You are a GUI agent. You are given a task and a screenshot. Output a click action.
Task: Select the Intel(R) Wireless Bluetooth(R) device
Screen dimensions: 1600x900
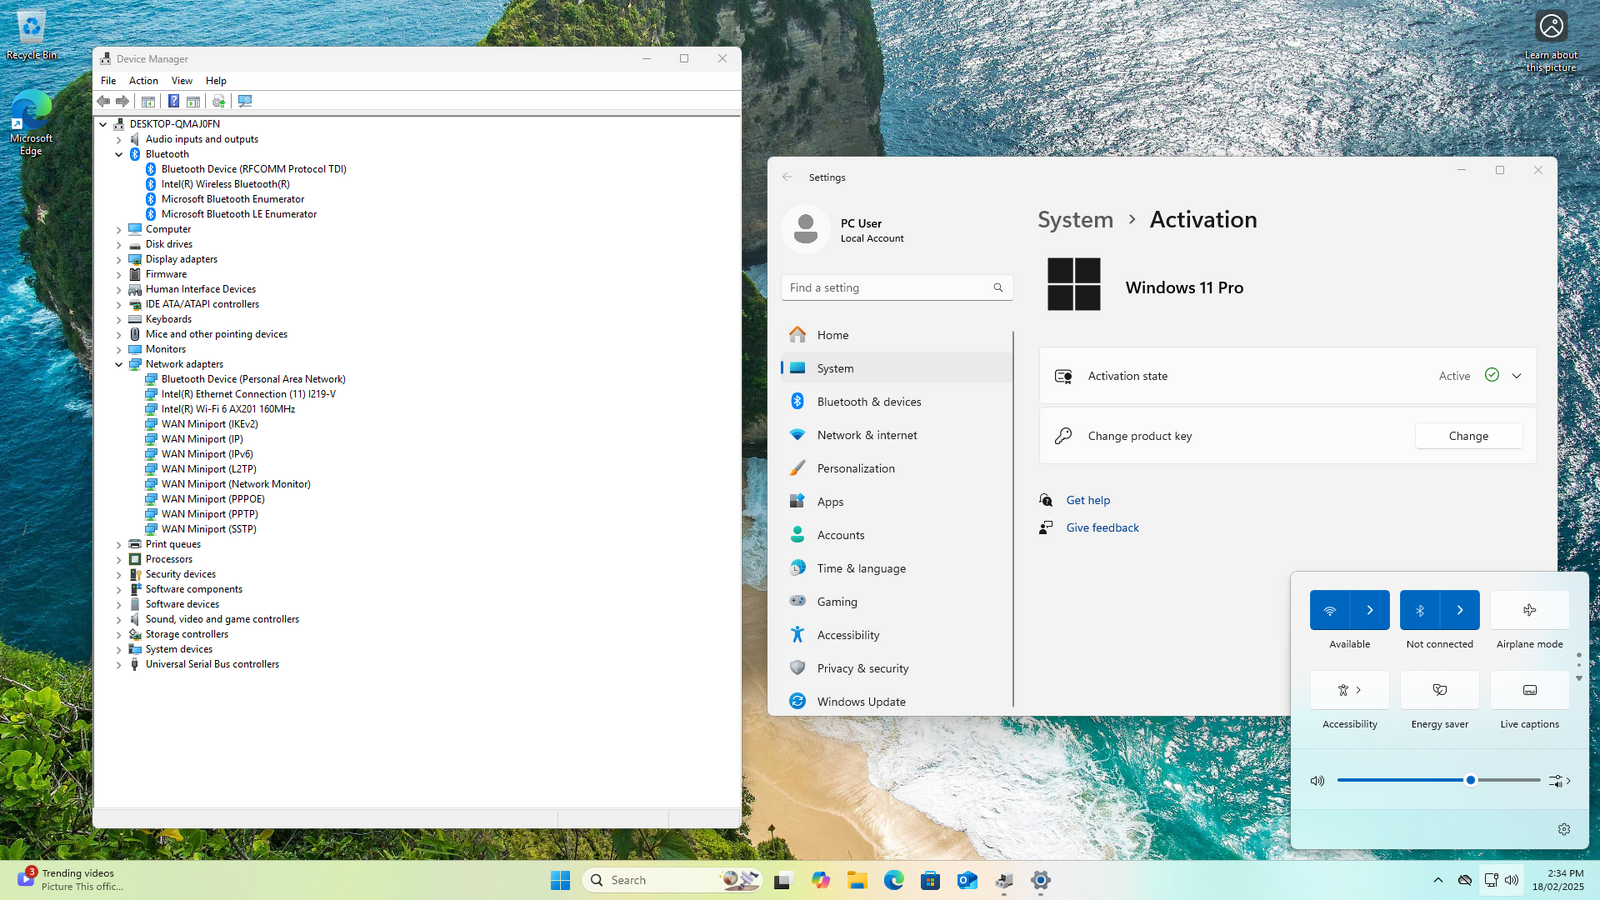click(x=225, y=184)
